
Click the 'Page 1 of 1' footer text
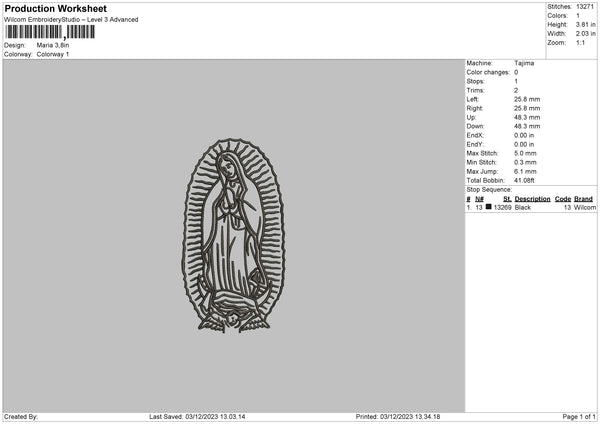[579, 416]
